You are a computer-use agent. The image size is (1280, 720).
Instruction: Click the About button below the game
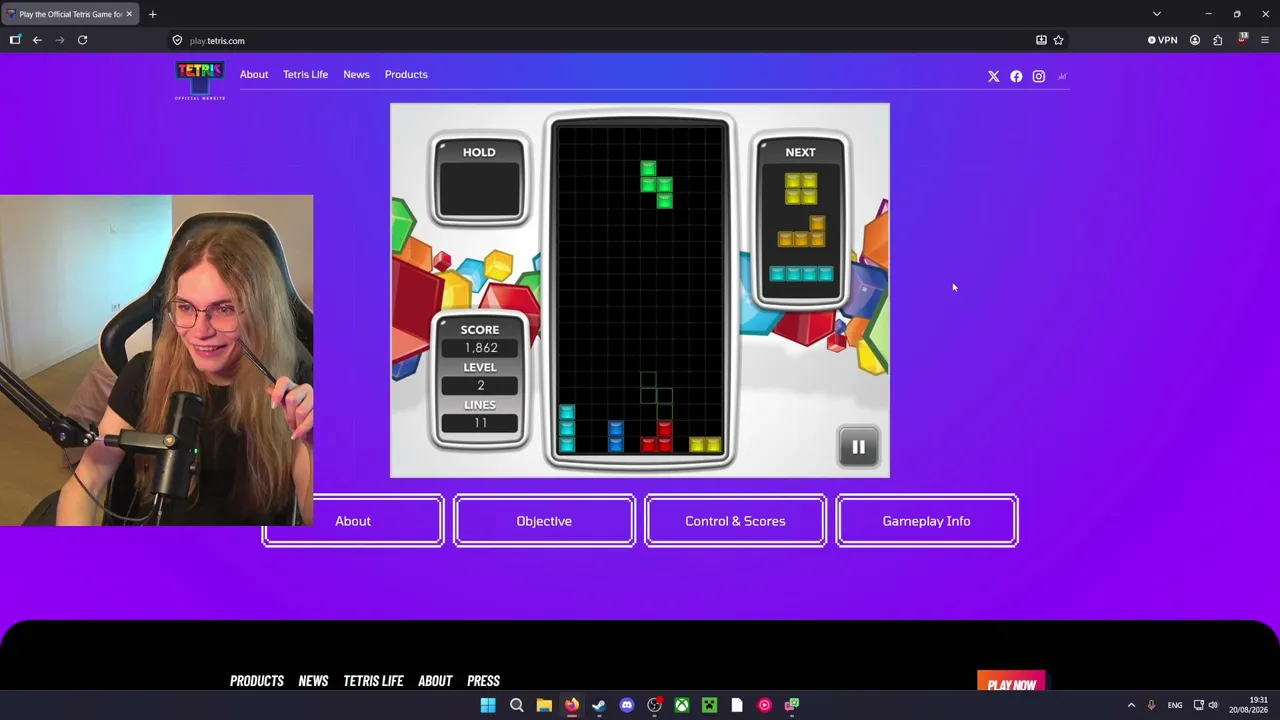pyautogui.click(x=353, y=521)
